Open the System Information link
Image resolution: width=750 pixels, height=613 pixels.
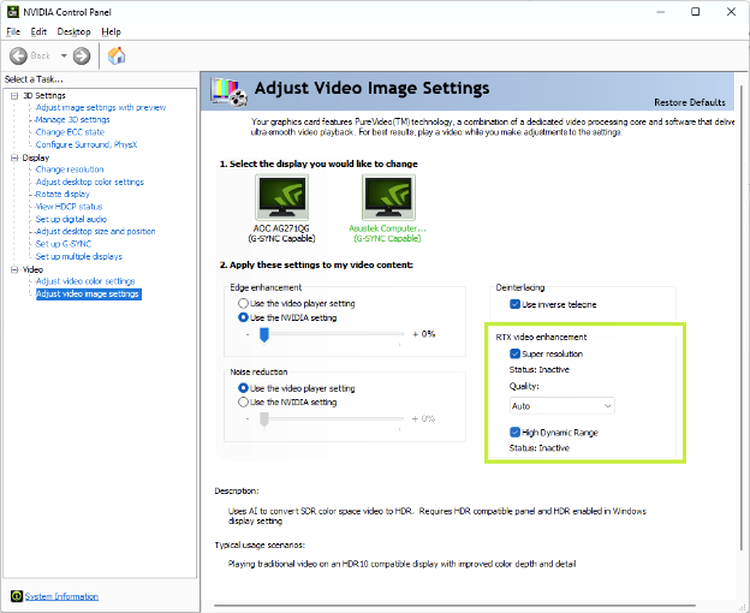(x=62, y=596)
